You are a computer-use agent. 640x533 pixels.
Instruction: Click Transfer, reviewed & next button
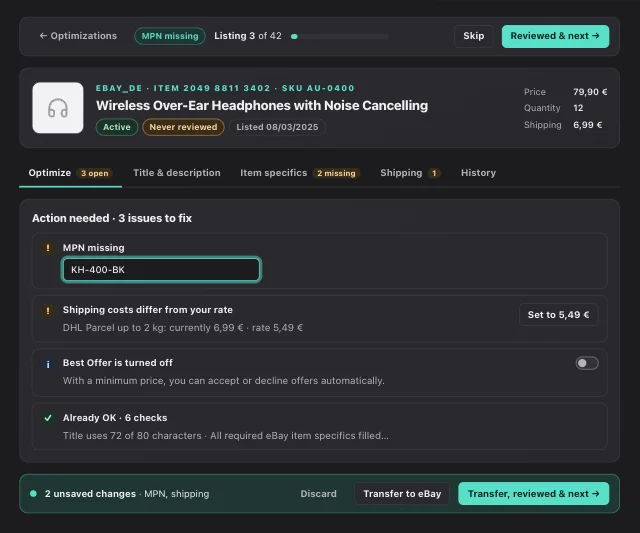tap(533, 494)
